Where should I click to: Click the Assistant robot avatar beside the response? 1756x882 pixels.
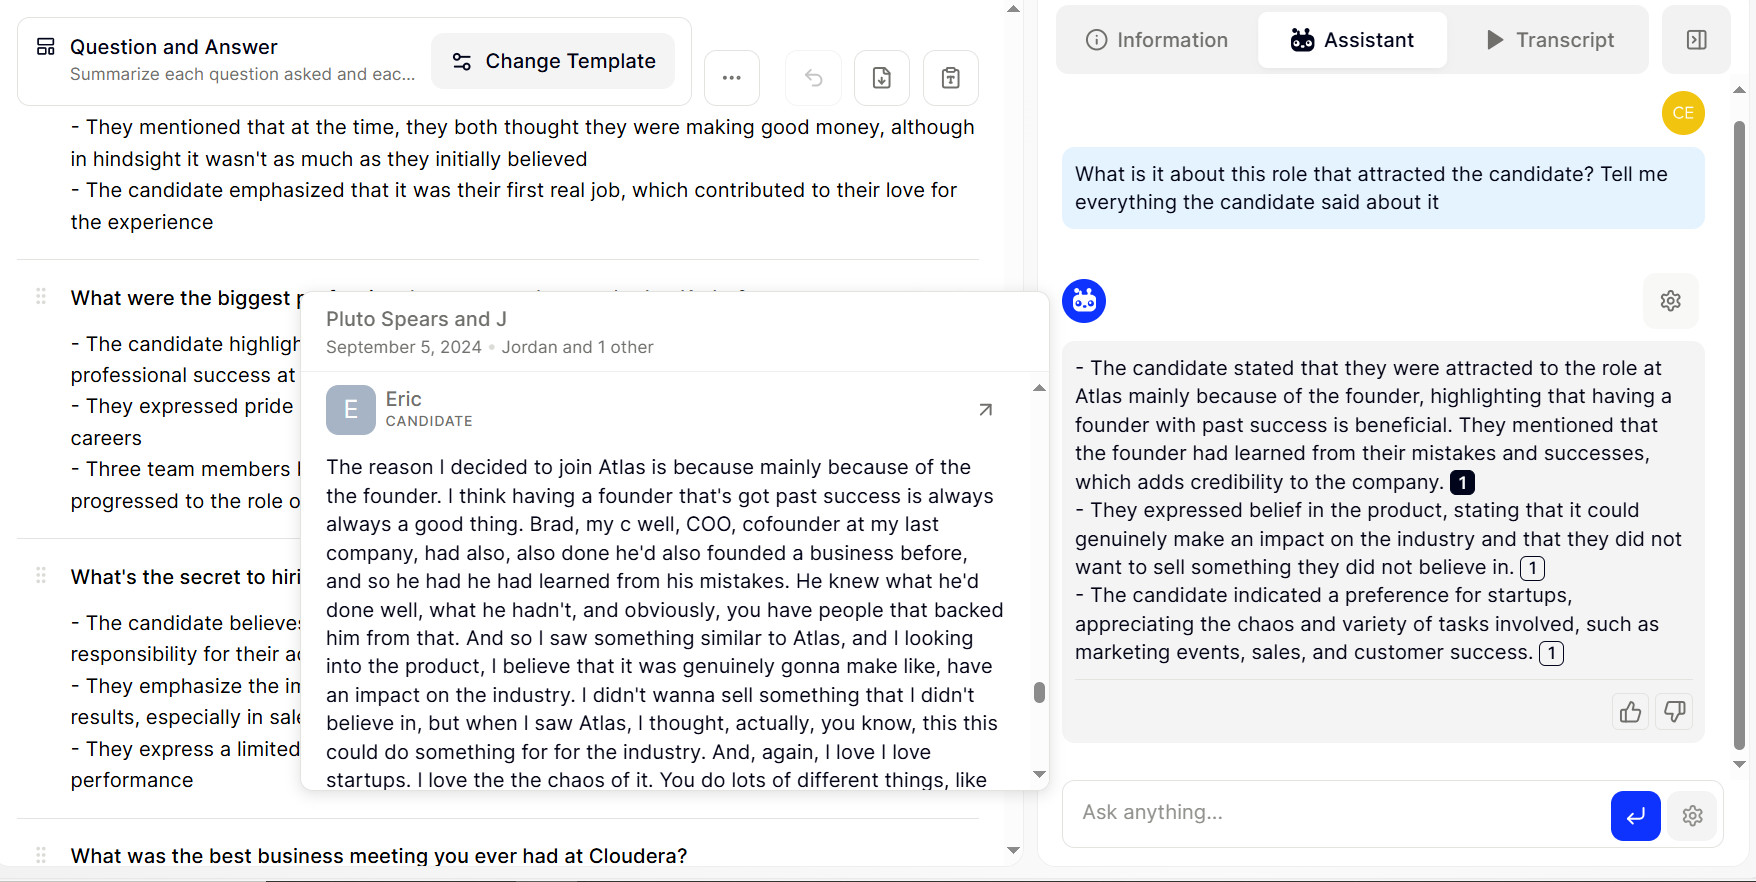point(1083,300)
